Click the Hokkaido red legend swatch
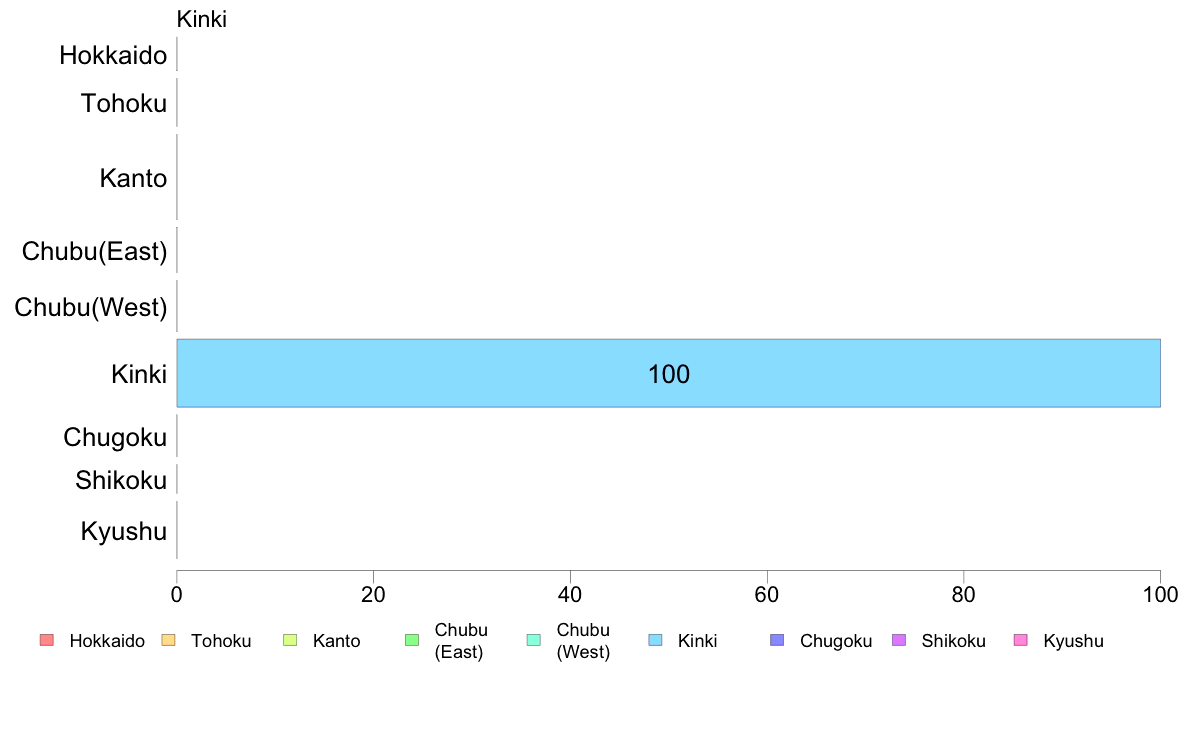This screenshot has width=1188, height=736. coord(46,641)
